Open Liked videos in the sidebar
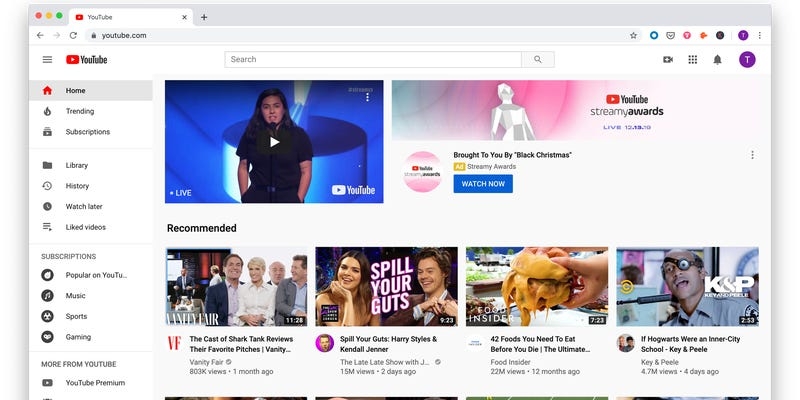 pos(91,227)
